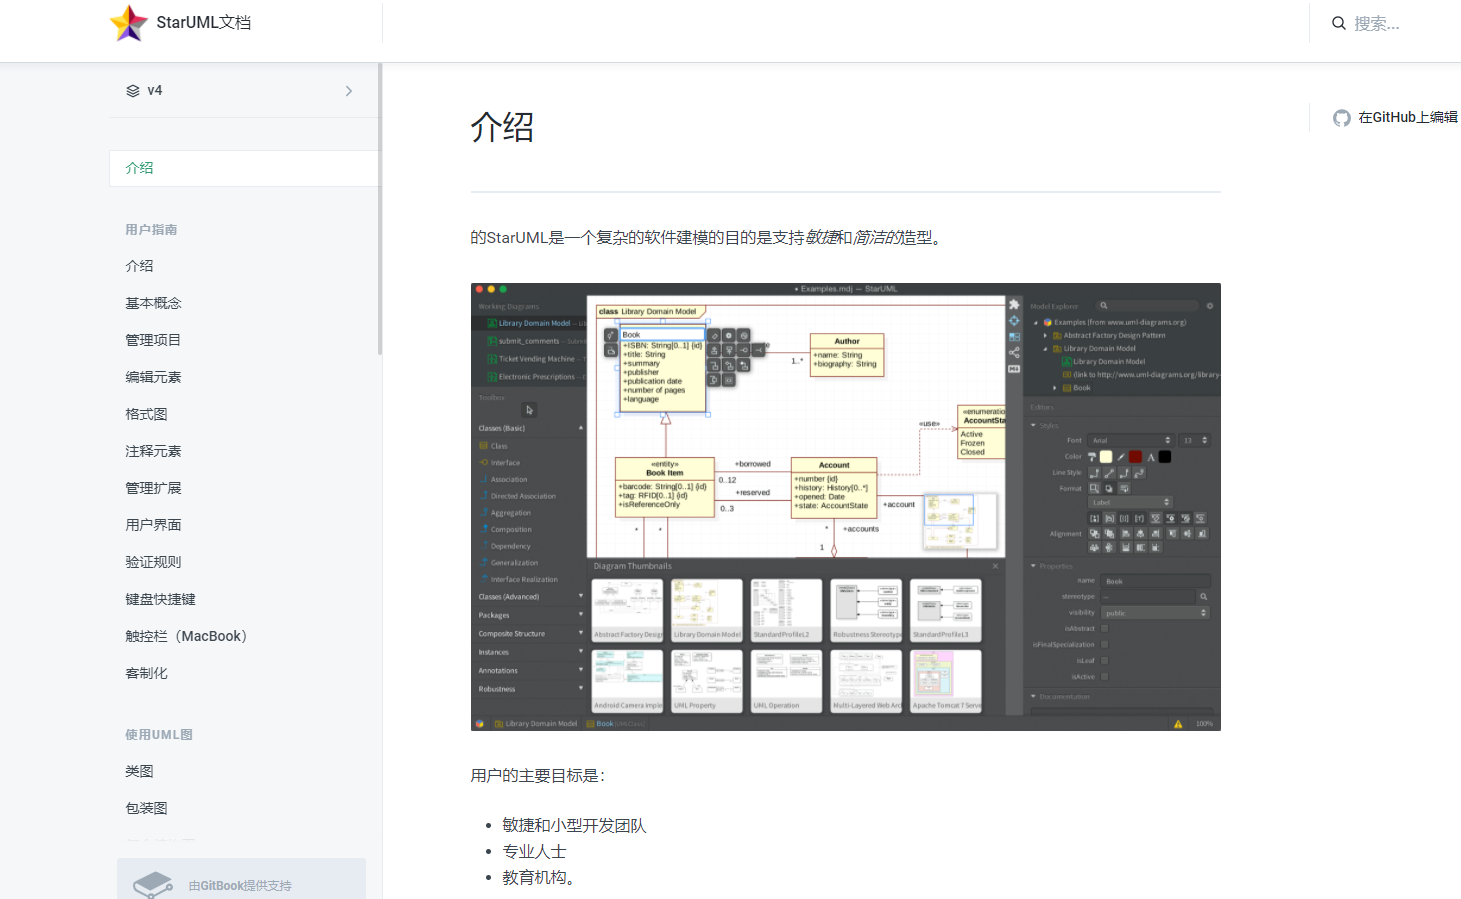Open the 类图 page under 使用UML图
This screenshot has height=899, width=1461.
click(x=139, y=771)
